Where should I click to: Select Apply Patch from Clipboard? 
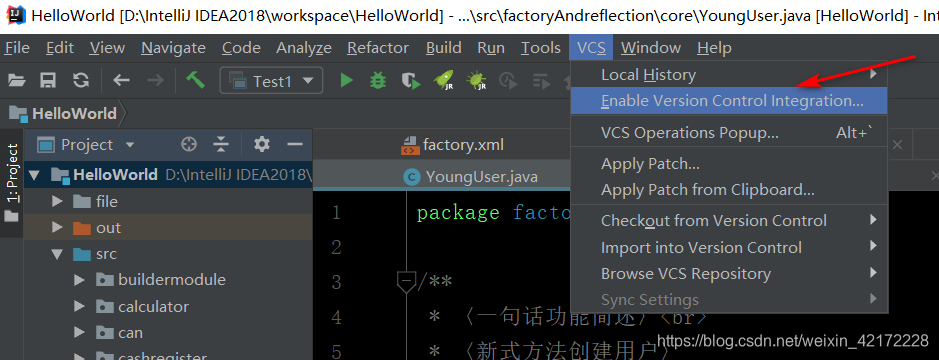coord(729,190)
